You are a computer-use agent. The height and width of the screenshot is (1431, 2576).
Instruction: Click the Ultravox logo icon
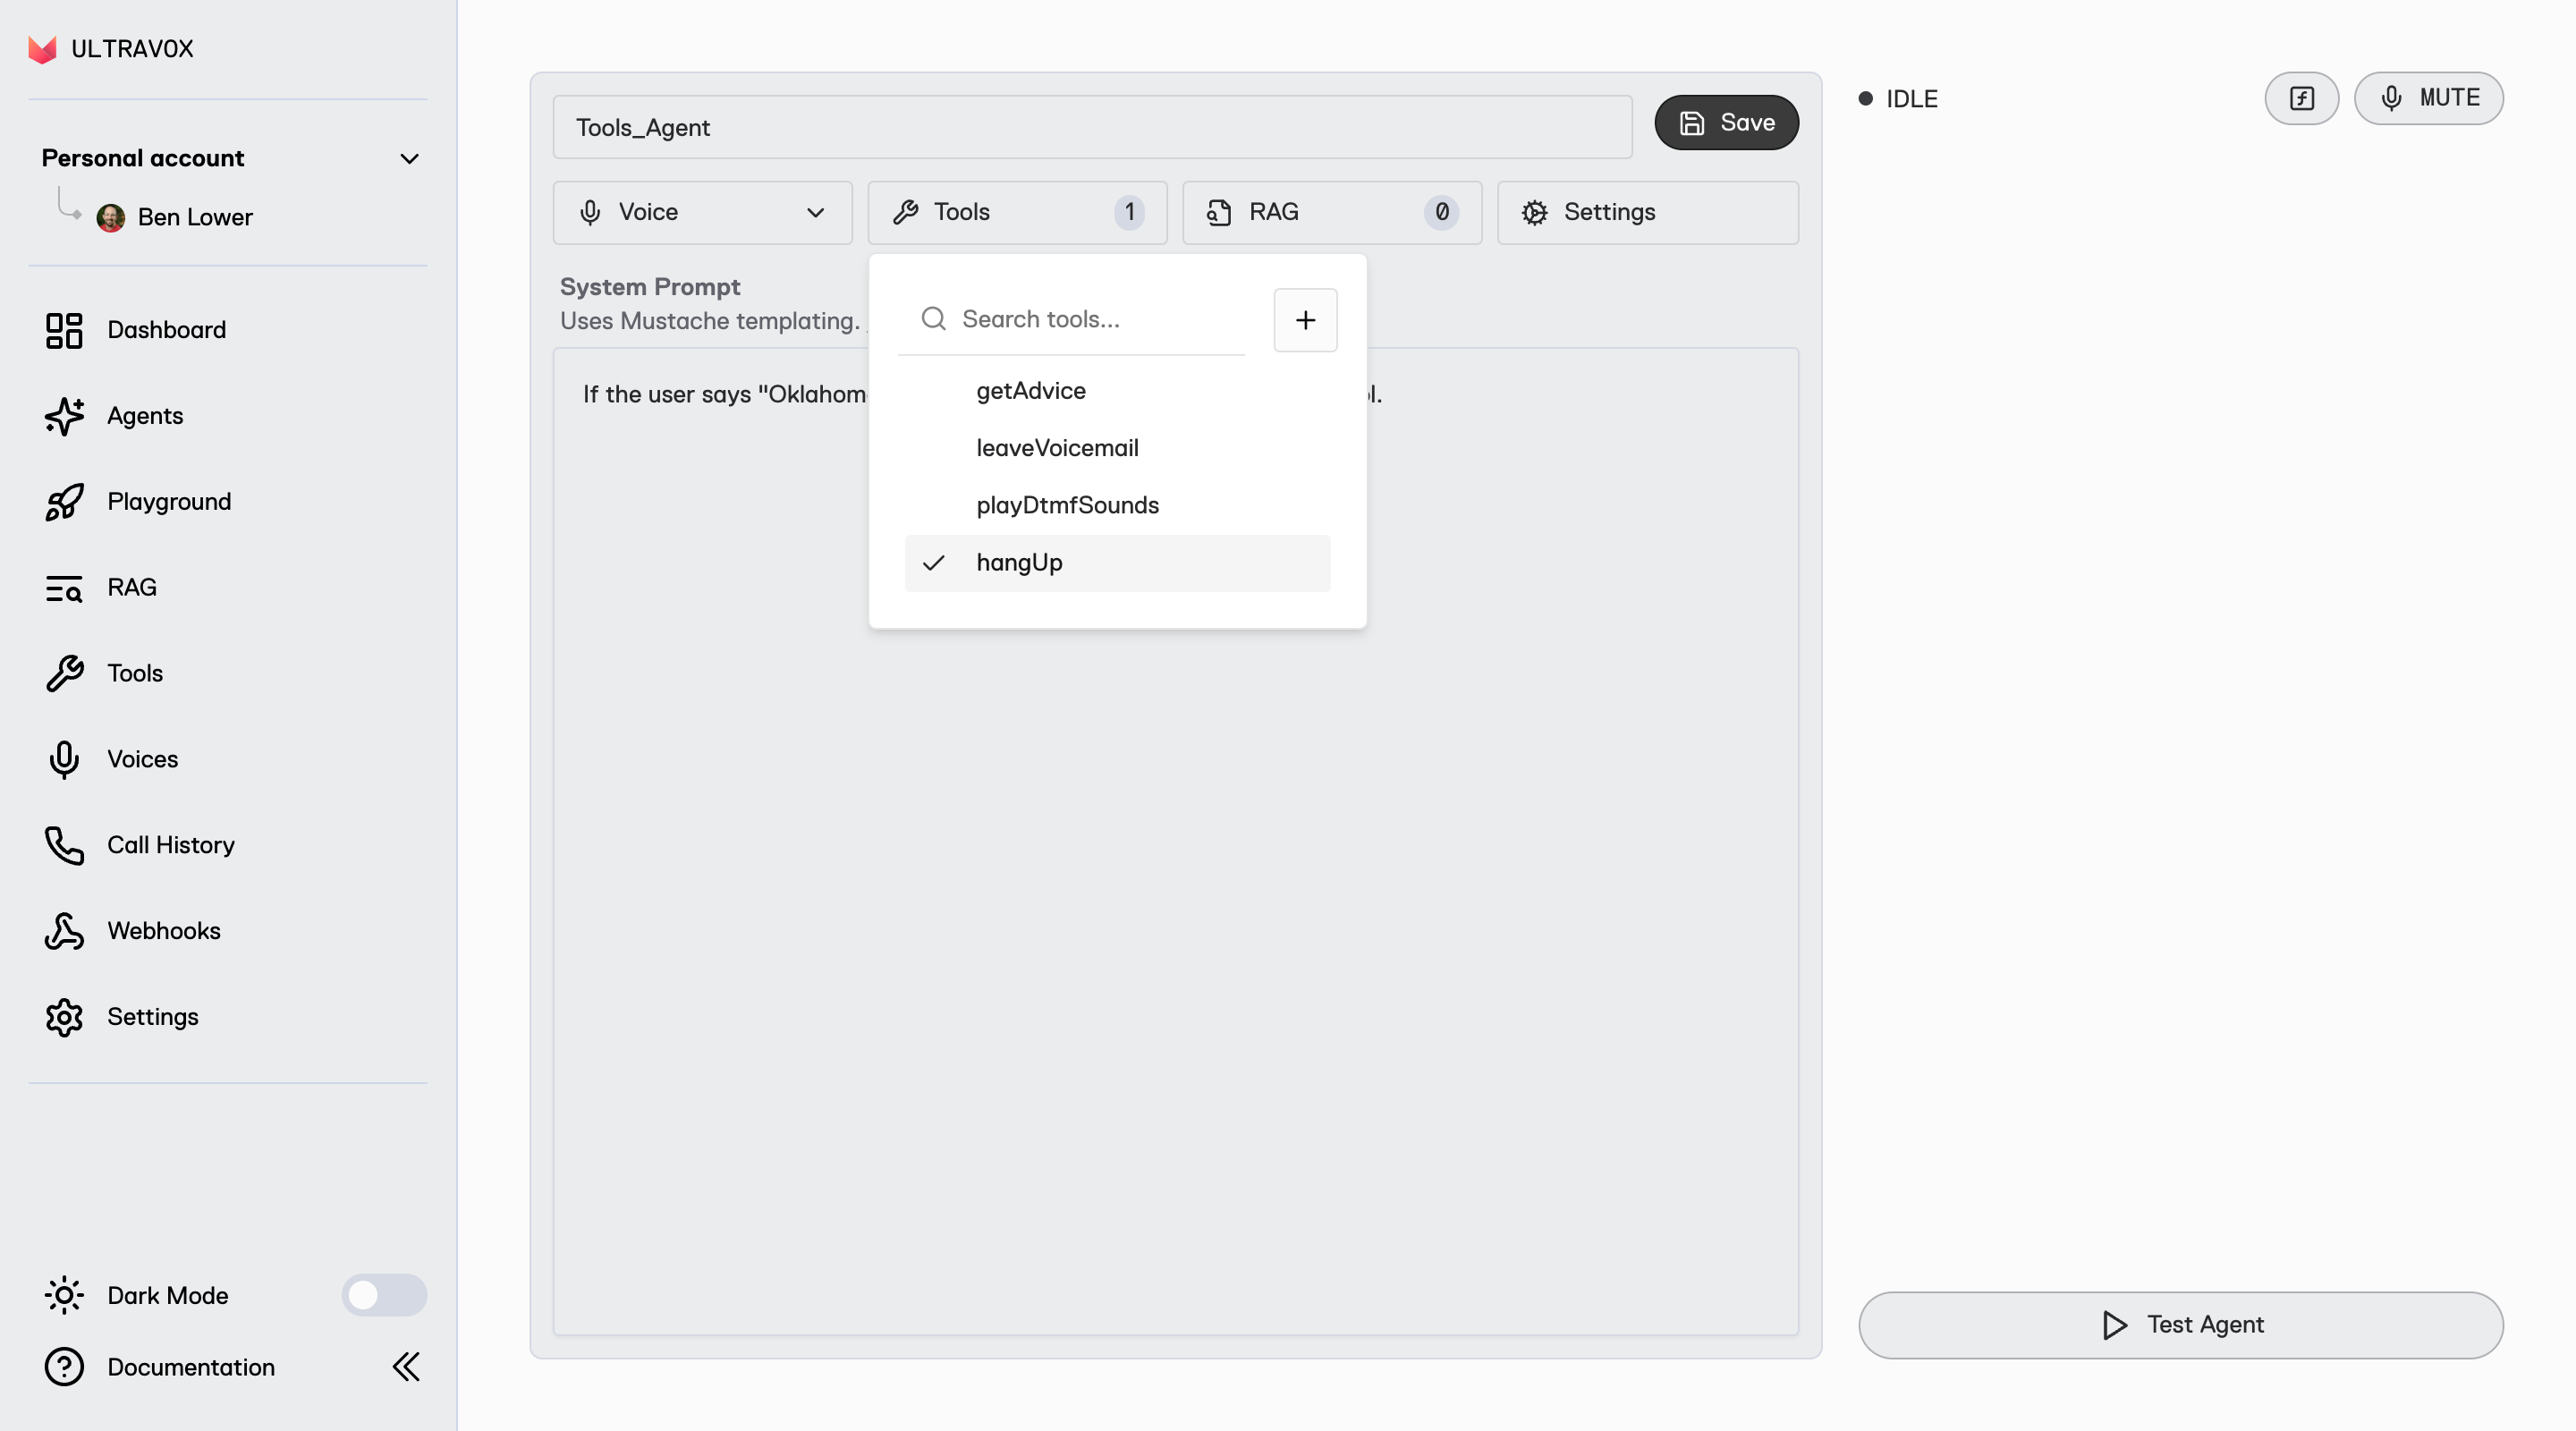[42, 49]
